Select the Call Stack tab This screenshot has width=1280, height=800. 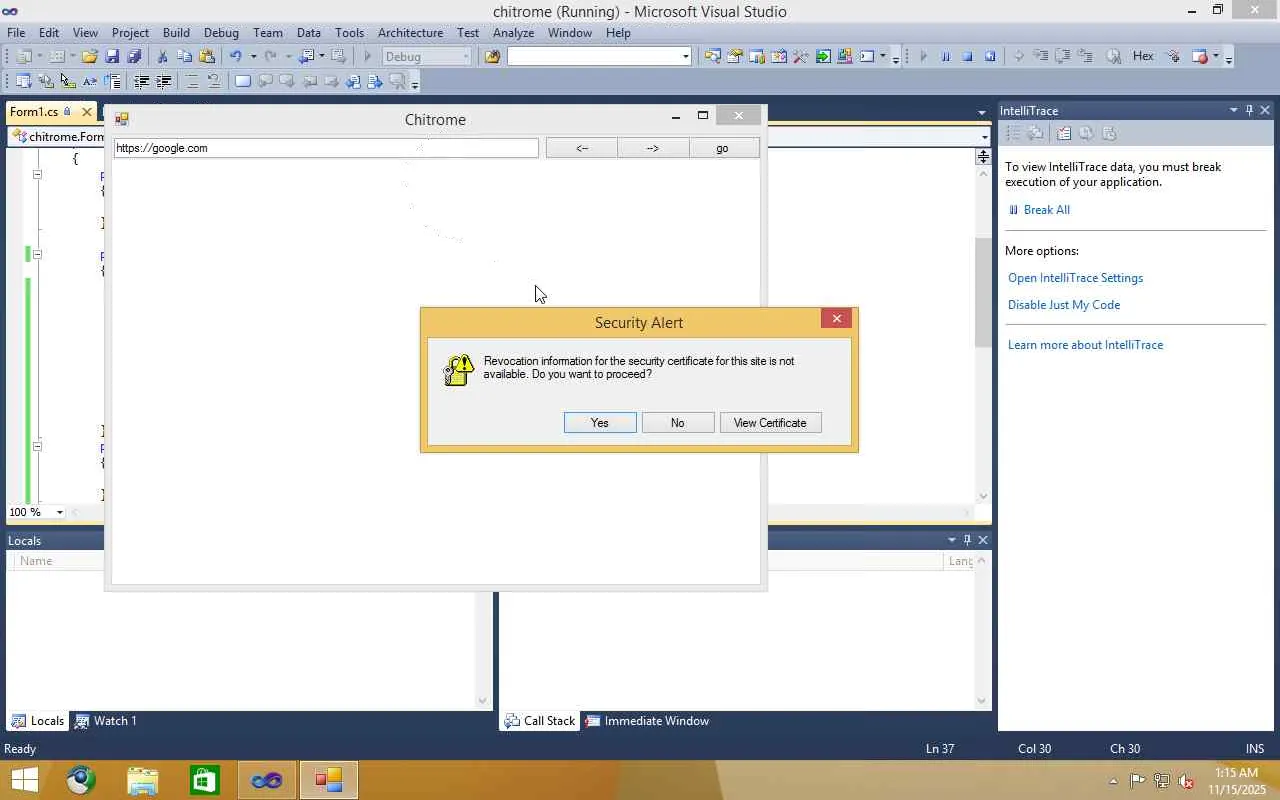pyautogui.click(x=540, y=720)
